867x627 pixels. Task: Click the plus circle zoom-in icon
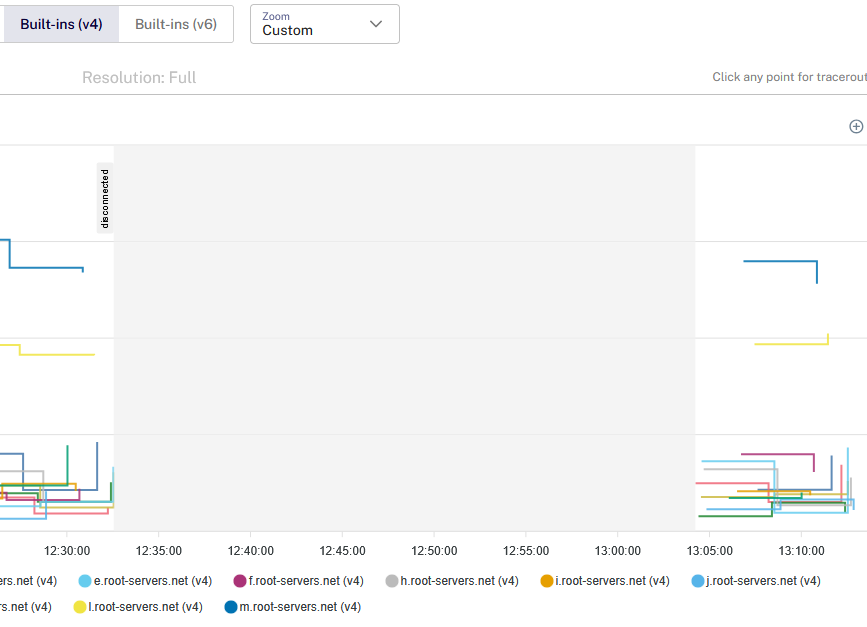point(856,127)
